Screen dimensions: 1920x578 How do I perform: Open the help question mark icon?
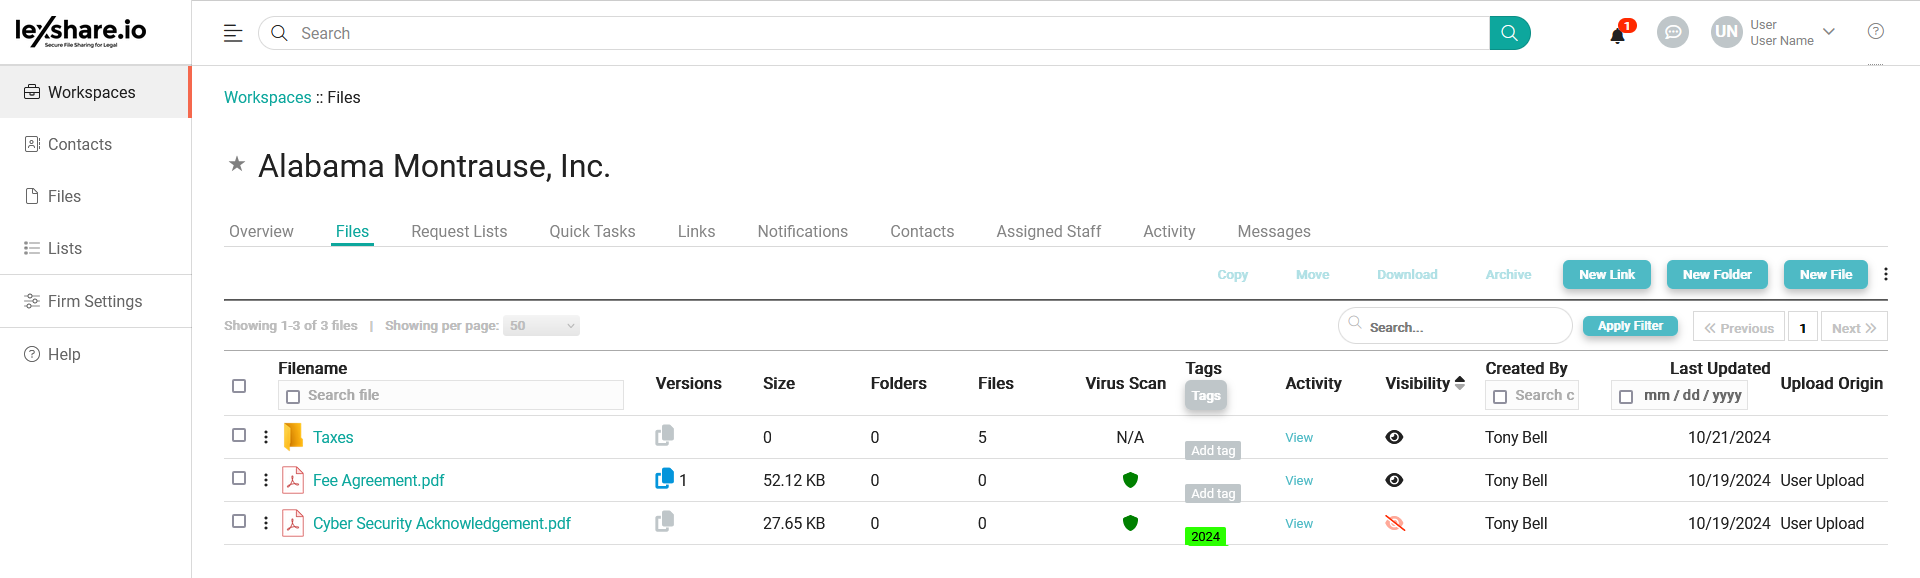click(x=1876, y=32)
